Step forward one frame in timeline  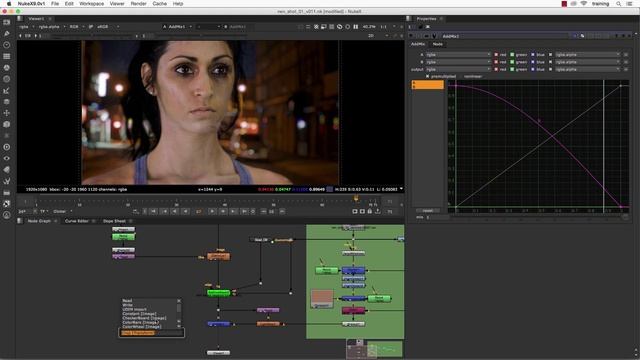pyautogui.click(x=223, y=211)
